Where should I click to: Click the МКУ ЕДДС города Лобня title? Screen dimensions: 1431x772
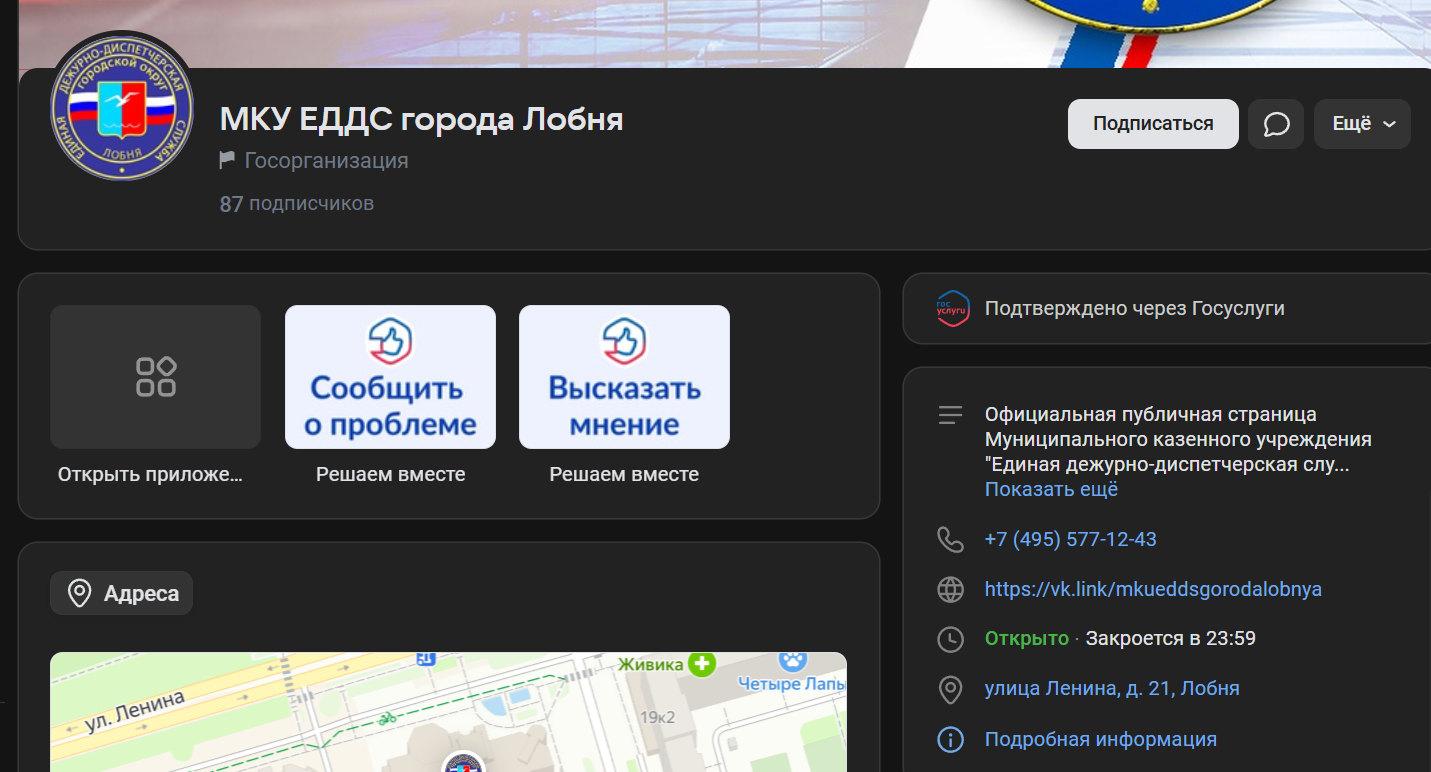(x=422, y=120)
